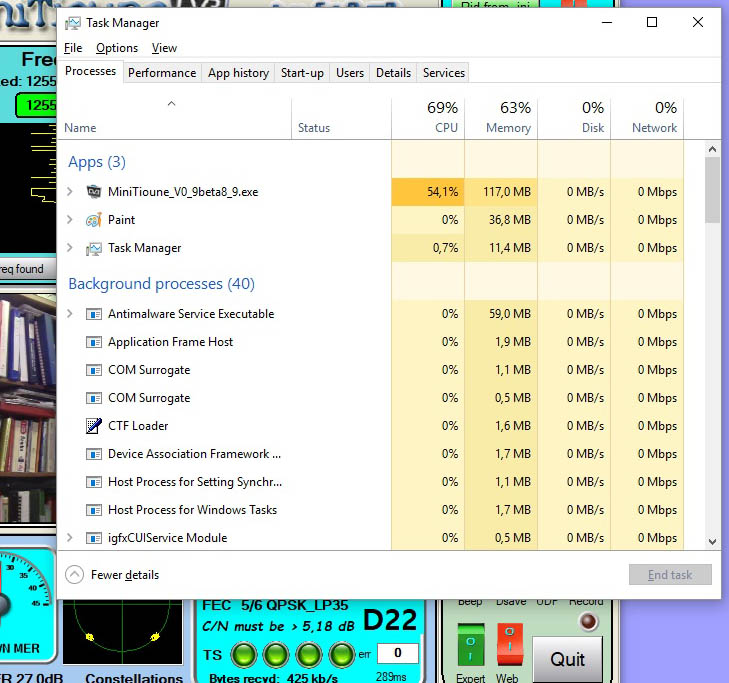
Task: Toggle the red Web switch
Action: pyautogui.click(x=510, y=643)
